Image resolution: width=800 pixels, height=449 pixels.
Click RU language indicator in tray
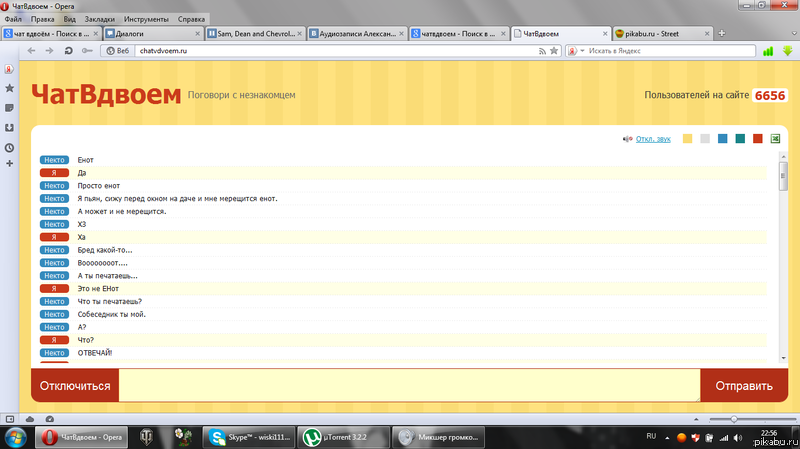pyautogui.click(x=651, y=436)
